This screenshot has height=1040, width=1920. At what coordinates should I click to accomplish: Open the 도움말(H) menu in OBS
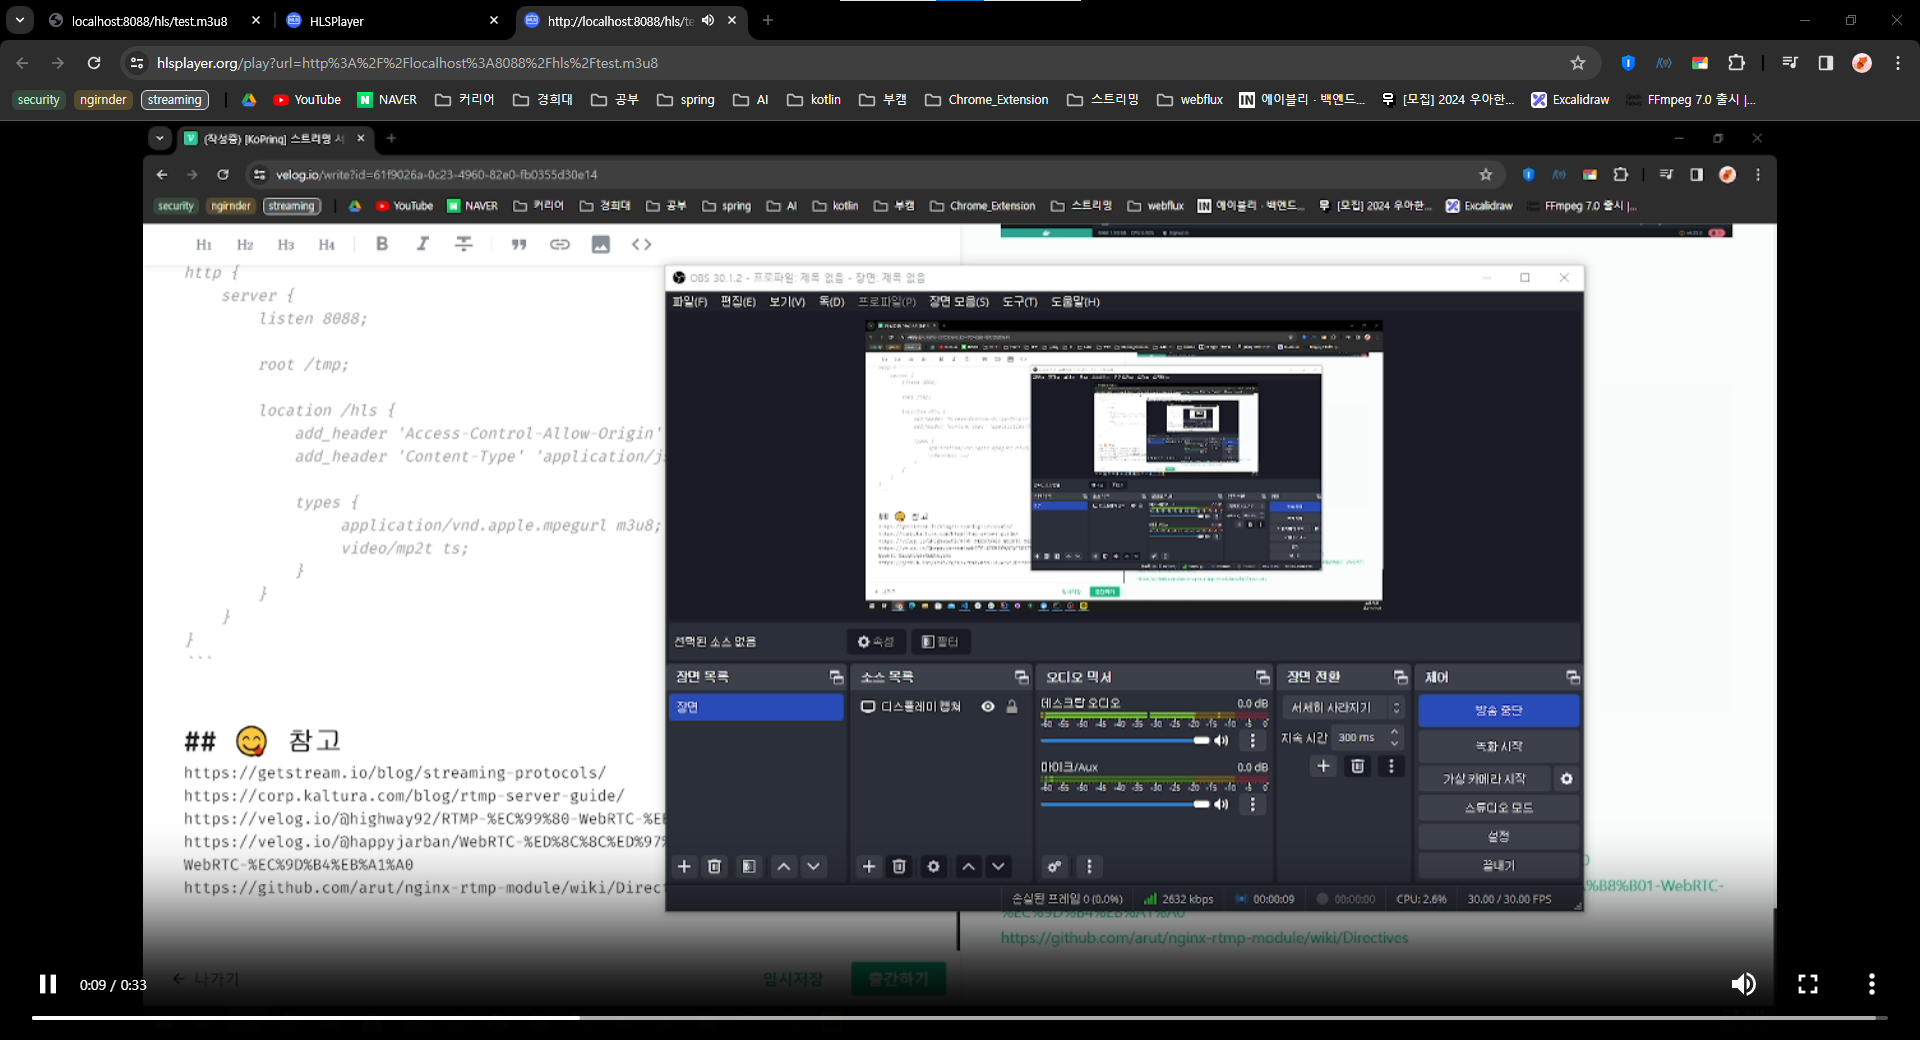point(1075,302)
